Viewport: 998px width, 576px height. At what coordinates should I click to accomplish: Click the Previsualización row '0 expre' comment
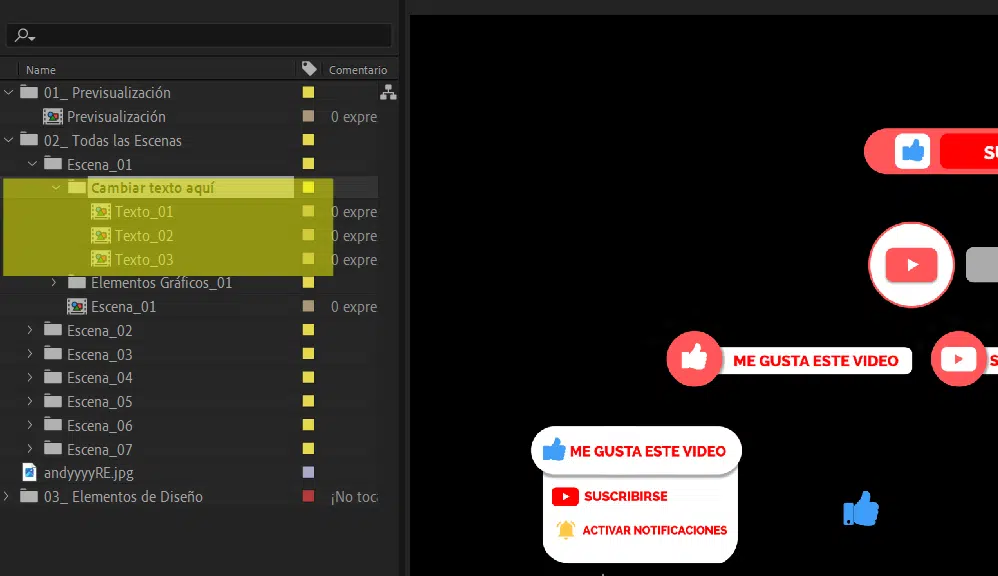354,117
